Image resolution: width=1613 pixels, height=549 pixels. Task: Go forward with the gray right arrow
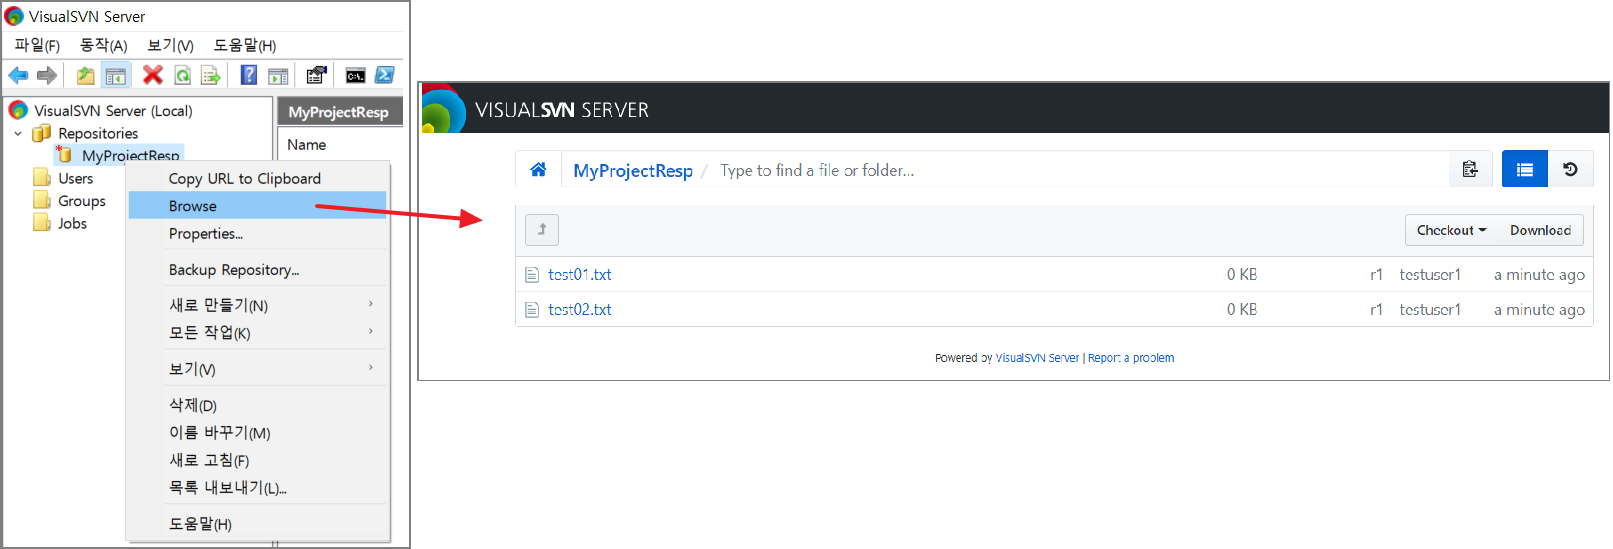tap(46, 75)
